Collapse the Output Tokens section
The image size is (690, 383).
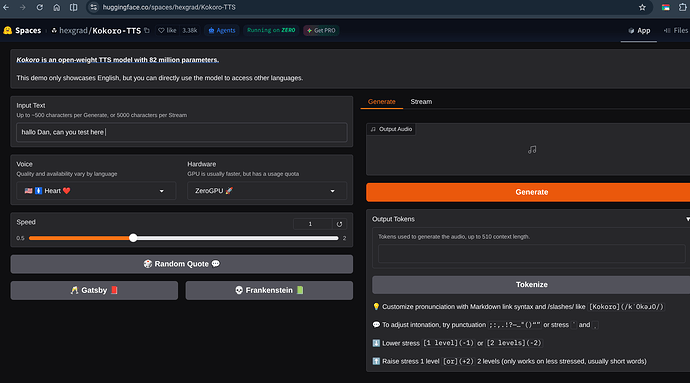click(x=687, y=219)
